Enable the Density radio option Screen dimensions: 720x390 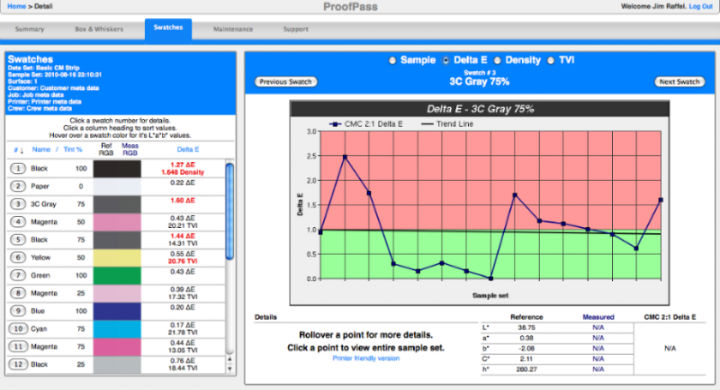[497, 60]
